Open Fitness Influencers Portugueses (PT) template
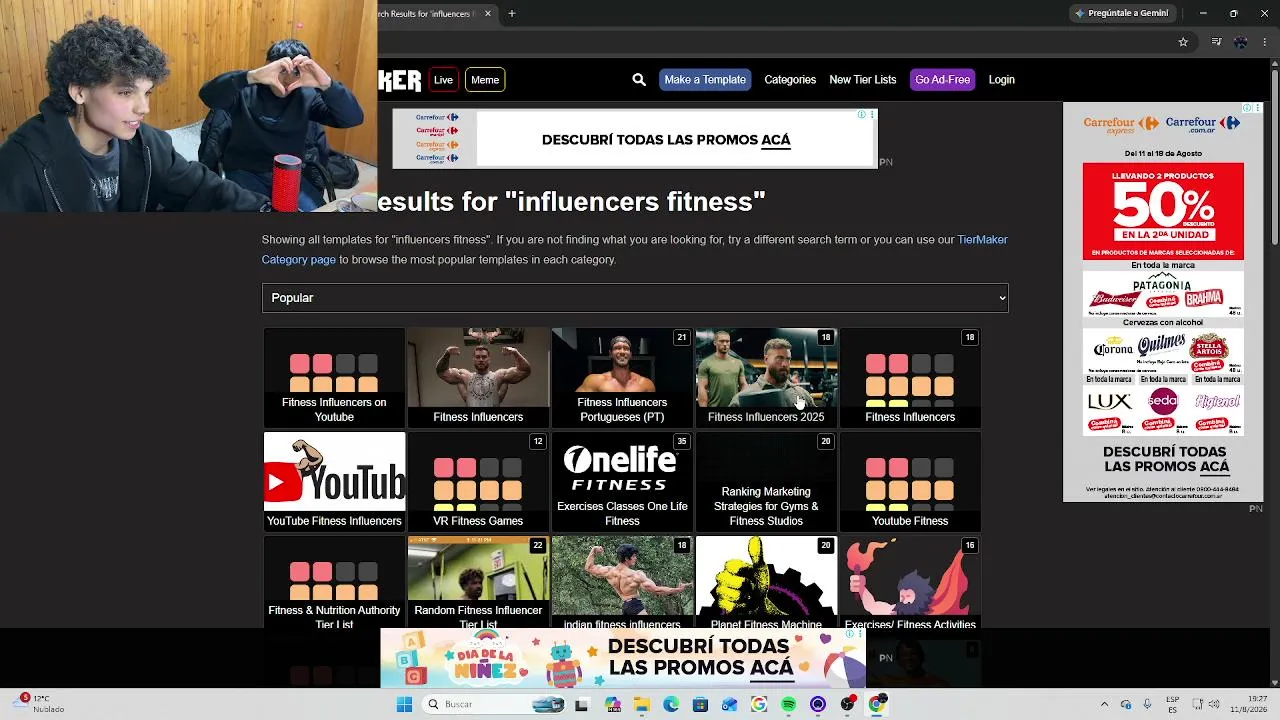 622,378
